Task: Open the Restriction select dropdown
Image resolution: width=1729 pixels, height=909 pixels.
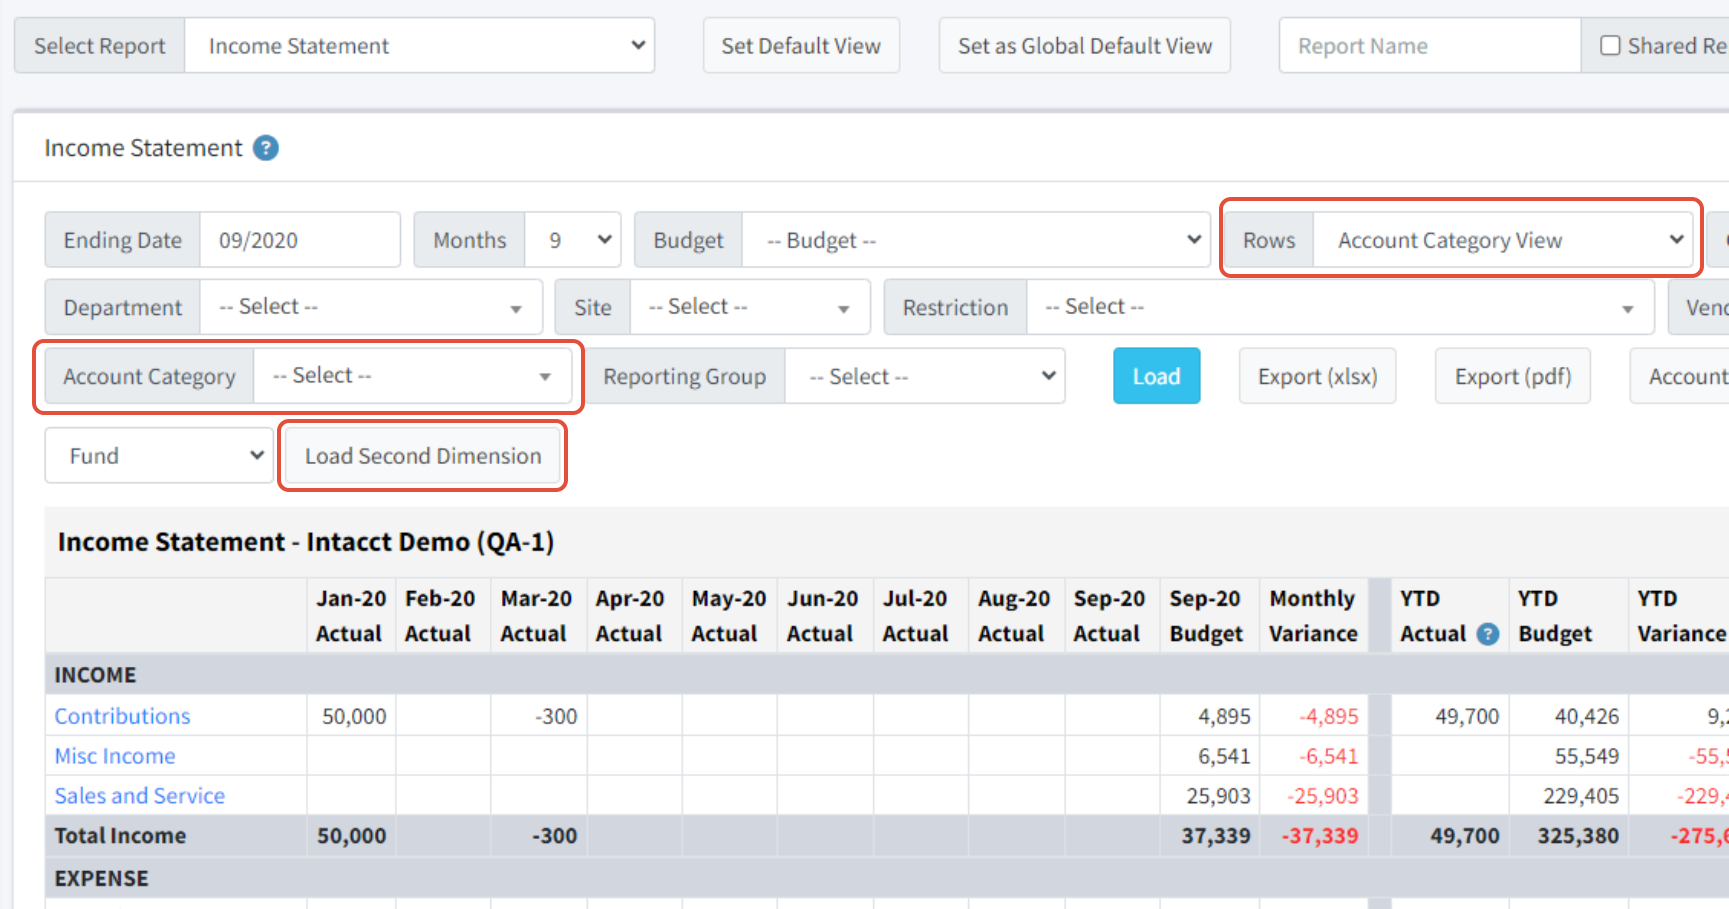Action: [x=1340, y=307]
